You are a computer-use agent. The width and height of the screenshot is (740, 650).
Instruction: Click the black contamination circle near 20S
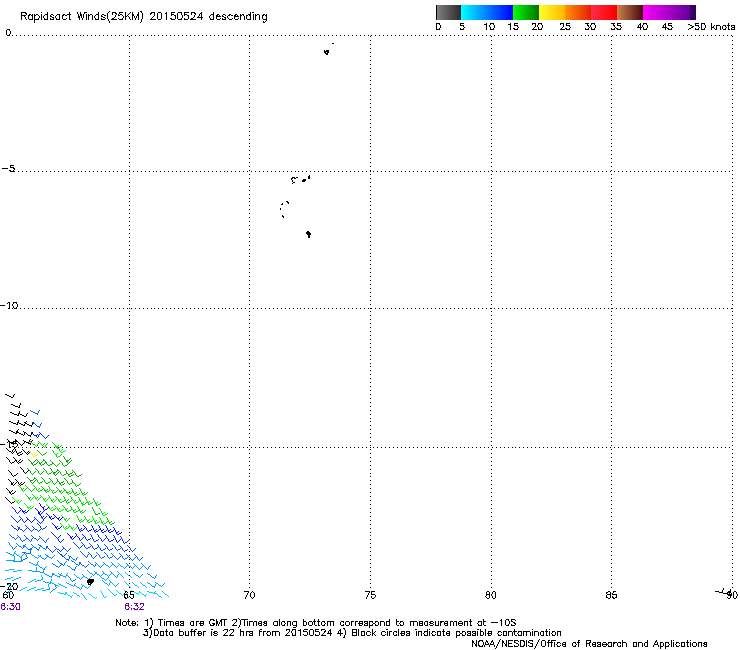pyautogui.click(x=91, y=582)
